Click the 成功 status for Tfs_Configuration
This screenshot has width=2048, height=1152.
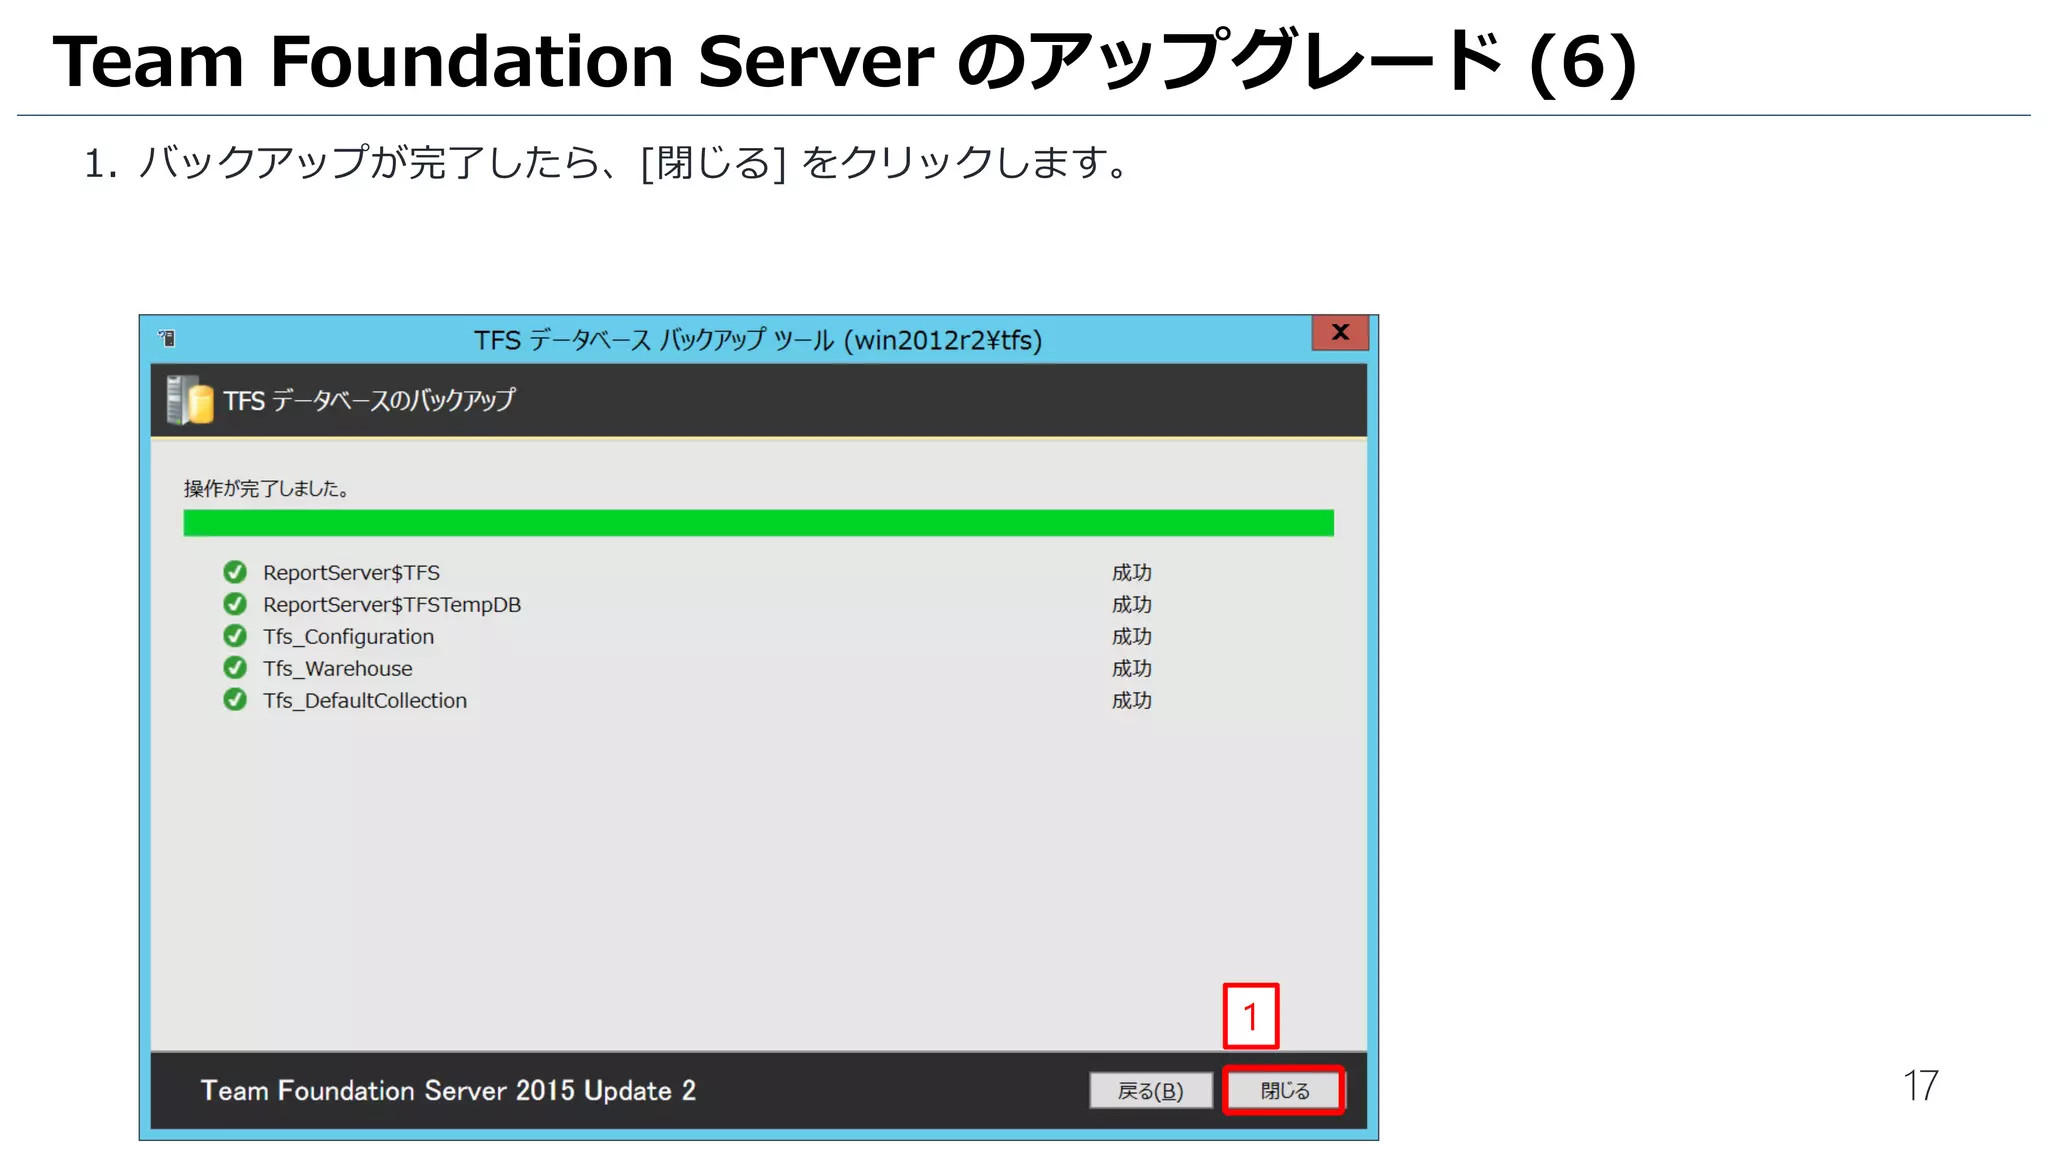pyautogui.click(x=1132, y=637)
